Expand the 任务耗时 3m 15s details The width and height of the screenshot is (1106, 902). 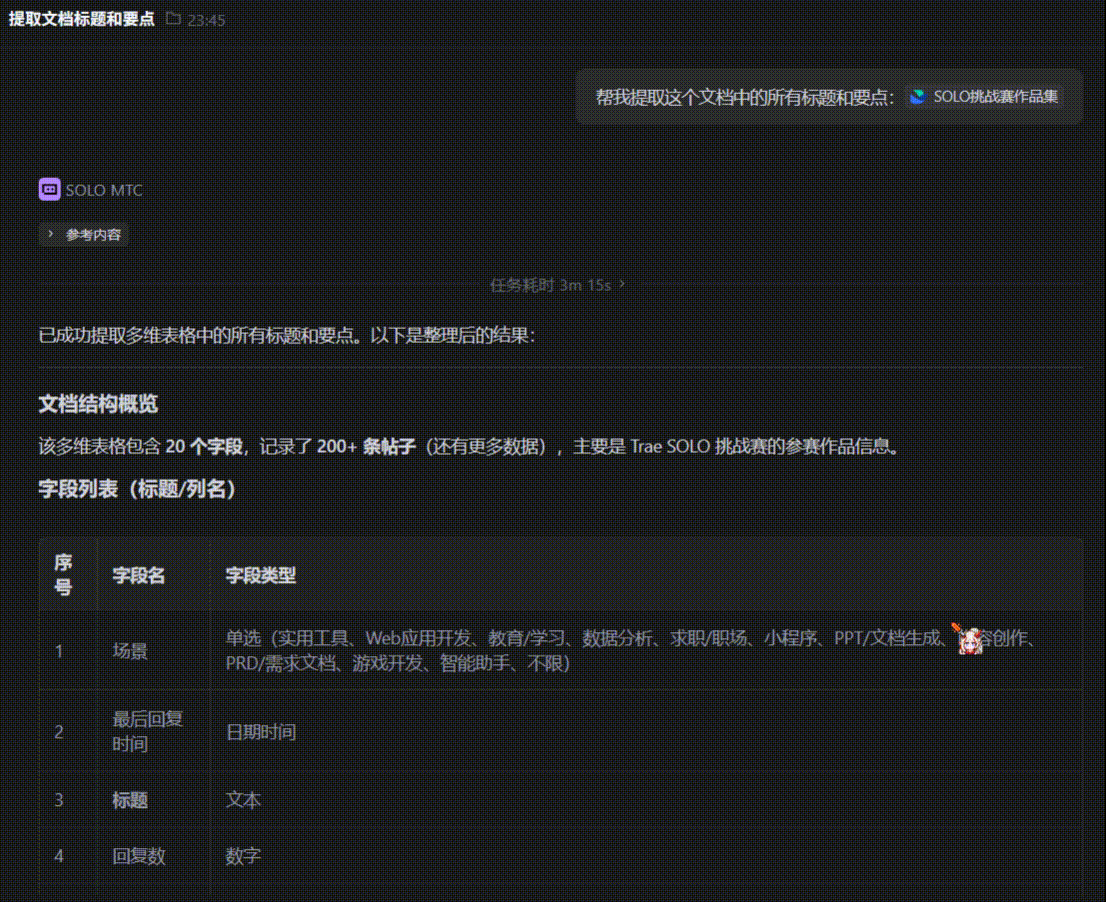click(x=557, y=285)
